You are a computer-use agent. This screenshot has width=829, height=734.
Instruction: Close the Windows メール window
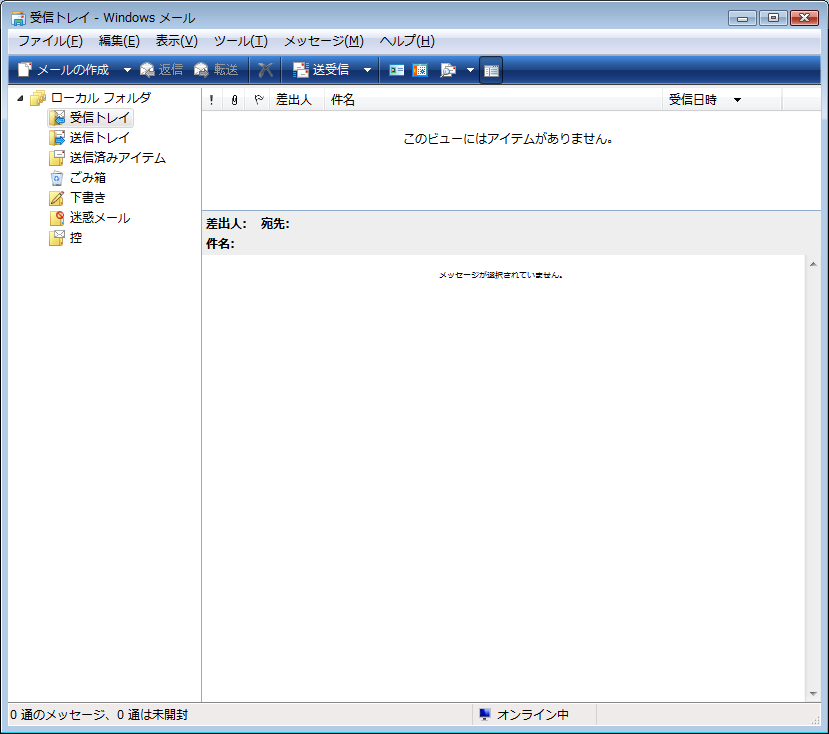pos(804,18)
